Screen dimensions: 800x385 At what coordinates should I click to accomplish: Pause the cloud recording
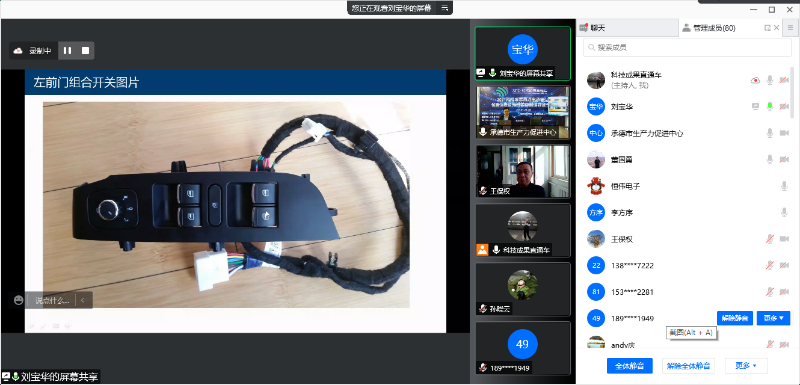coord(67,50)
